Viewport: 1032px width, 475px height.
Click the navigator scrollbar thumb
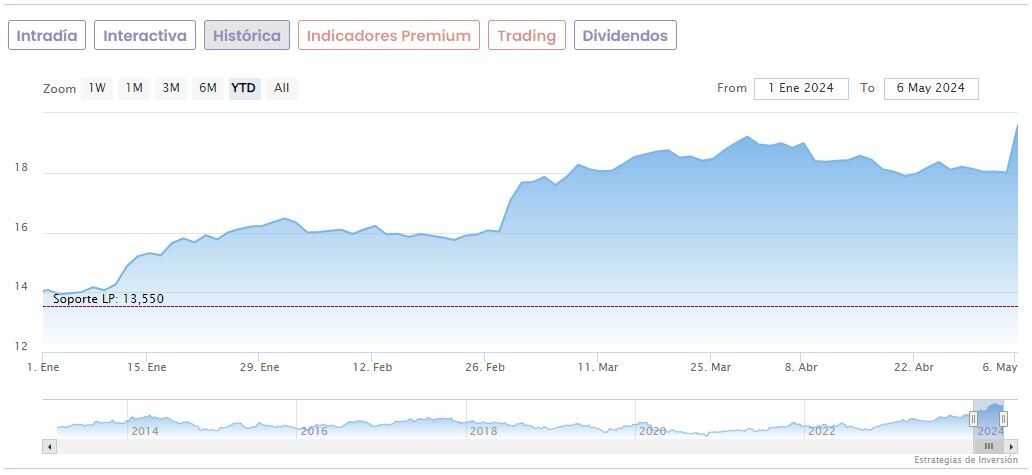[988, 446]
